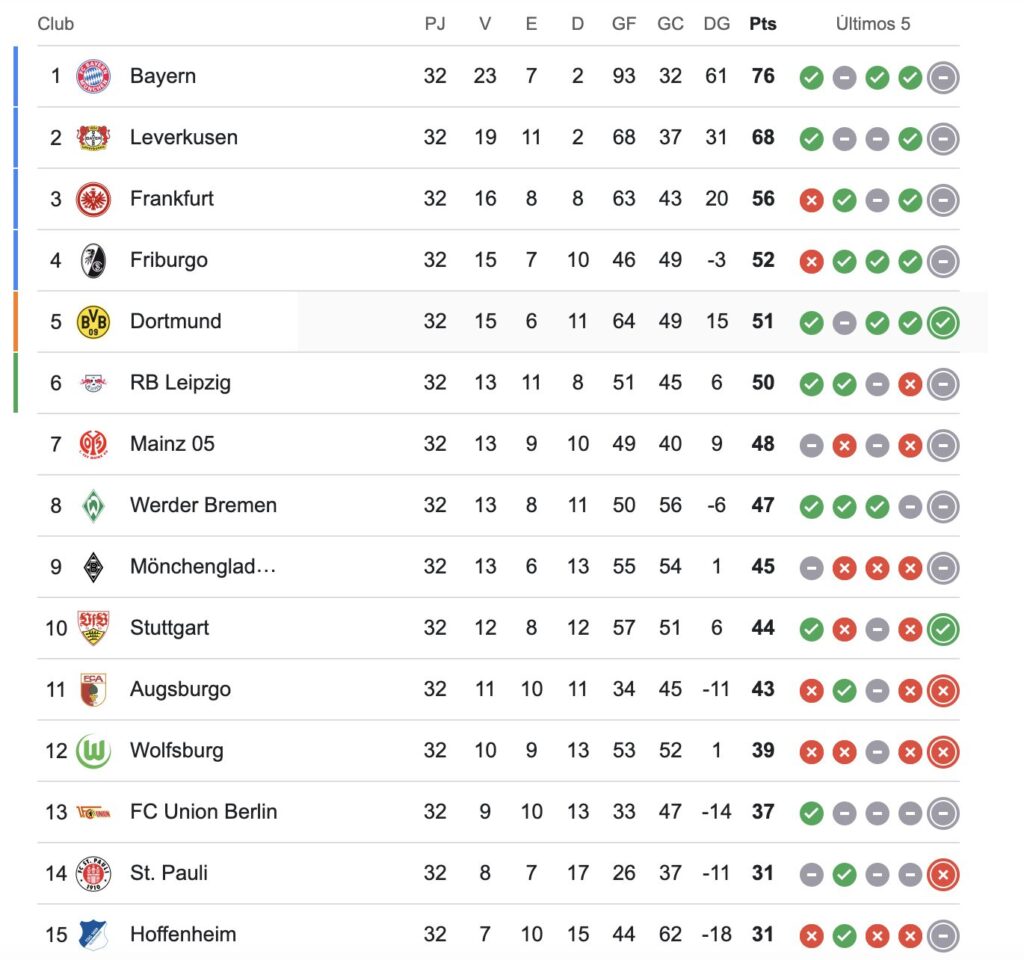Click the Últimos 5 column header
Image resolution: width=1024 pixels, height=960 pixels.
(872, 24)
